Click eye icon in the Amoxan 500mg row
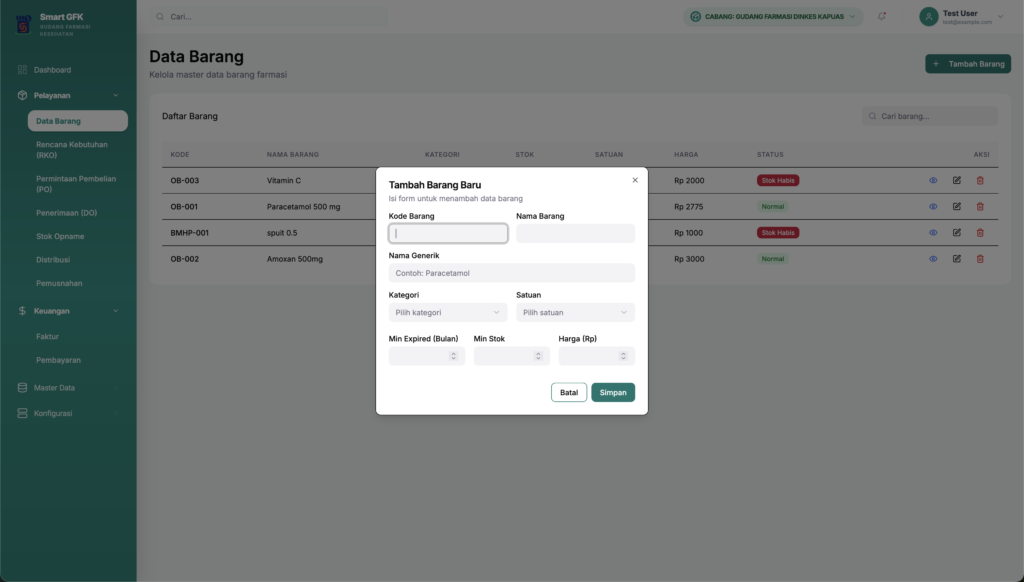The width and height of the screenshot is (1024, 582). pos(933,258)
